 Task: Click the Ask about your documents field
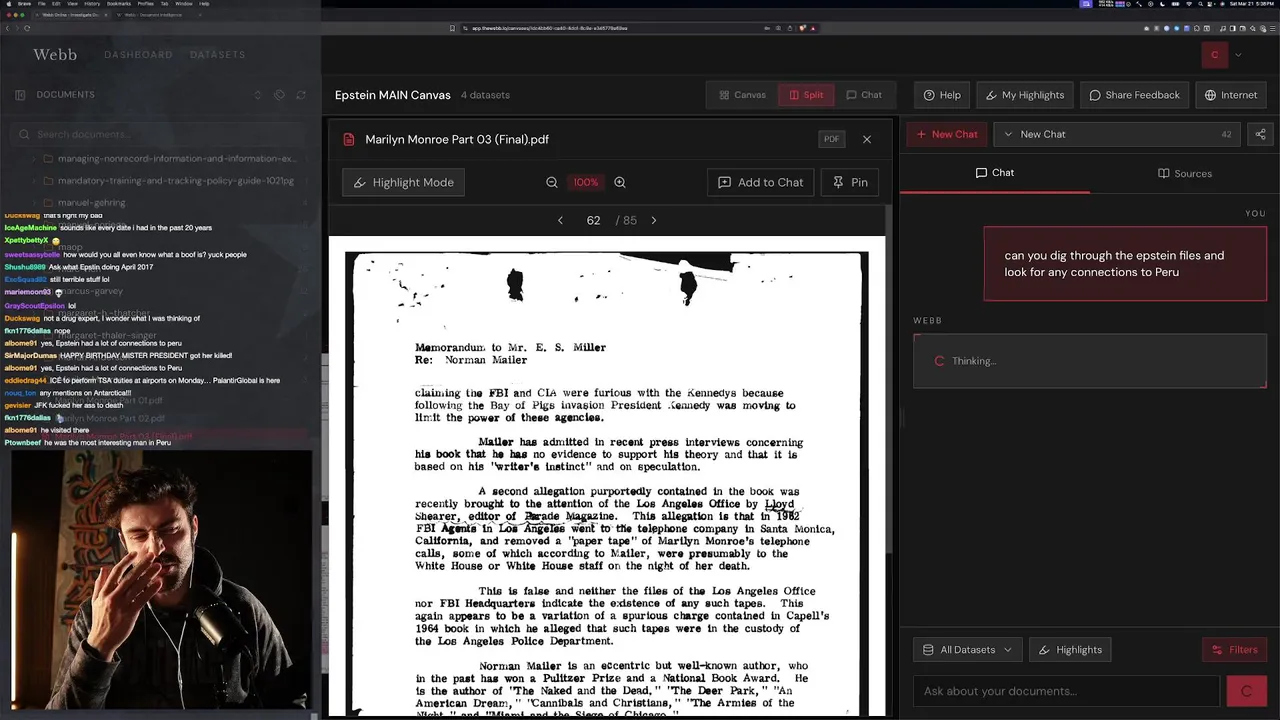(x=1066, y=691)
